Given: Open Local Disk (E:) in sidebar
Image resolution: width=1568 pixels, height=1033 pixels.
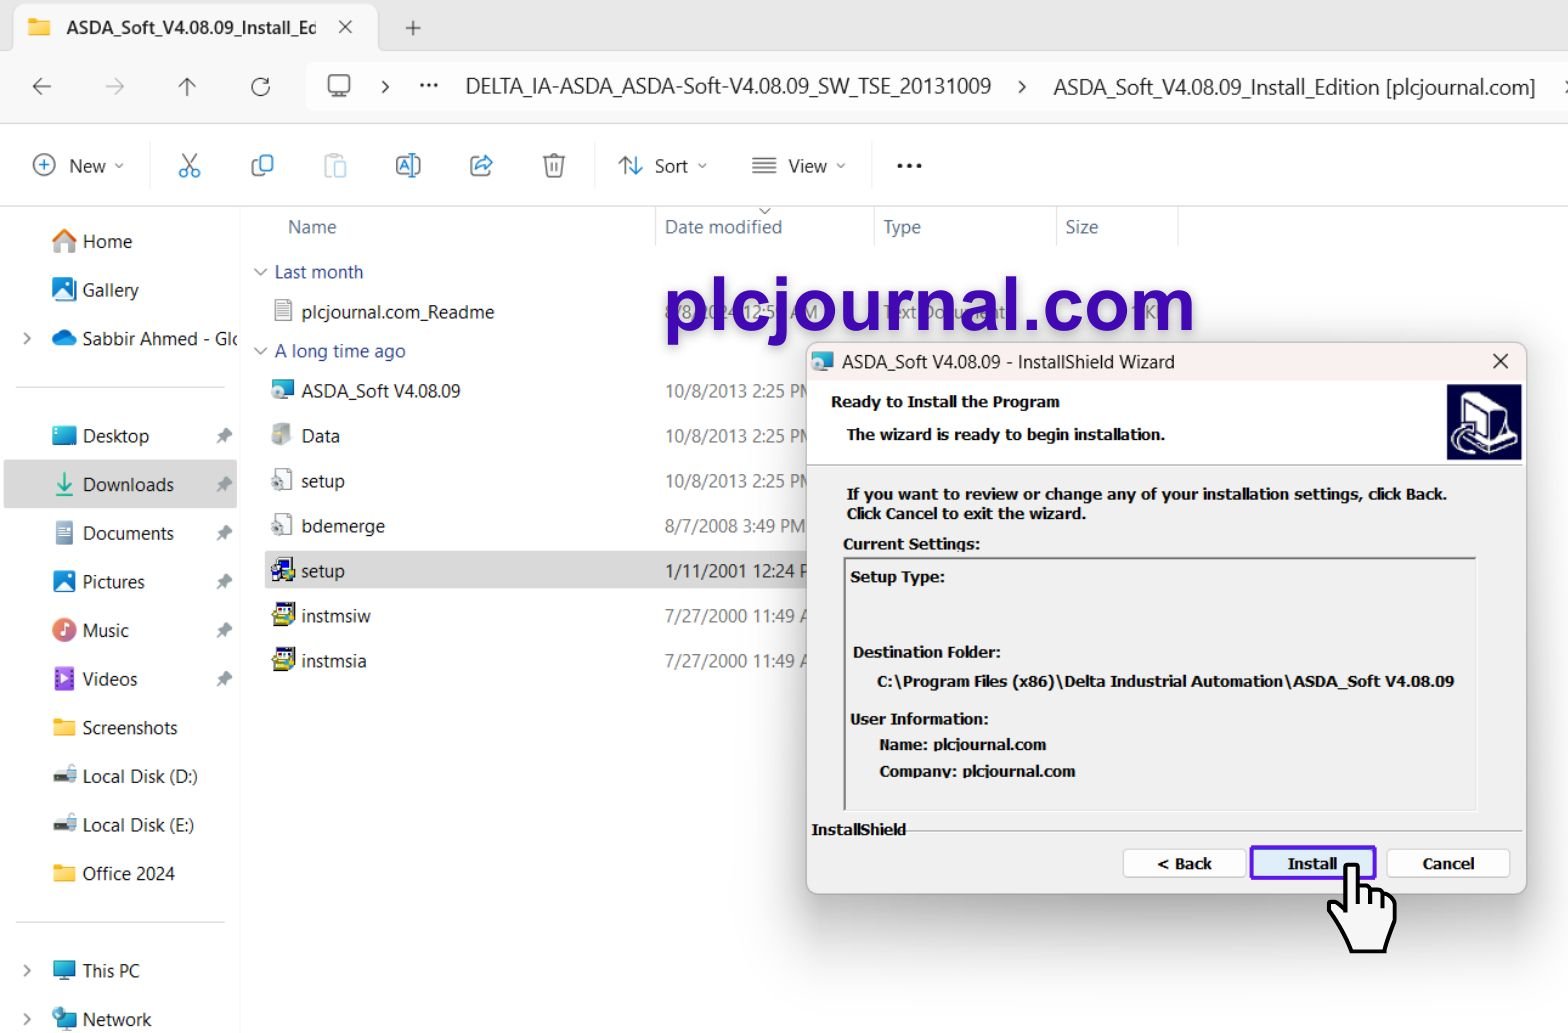Looking at the screenshot, I should tap(138, 825).
